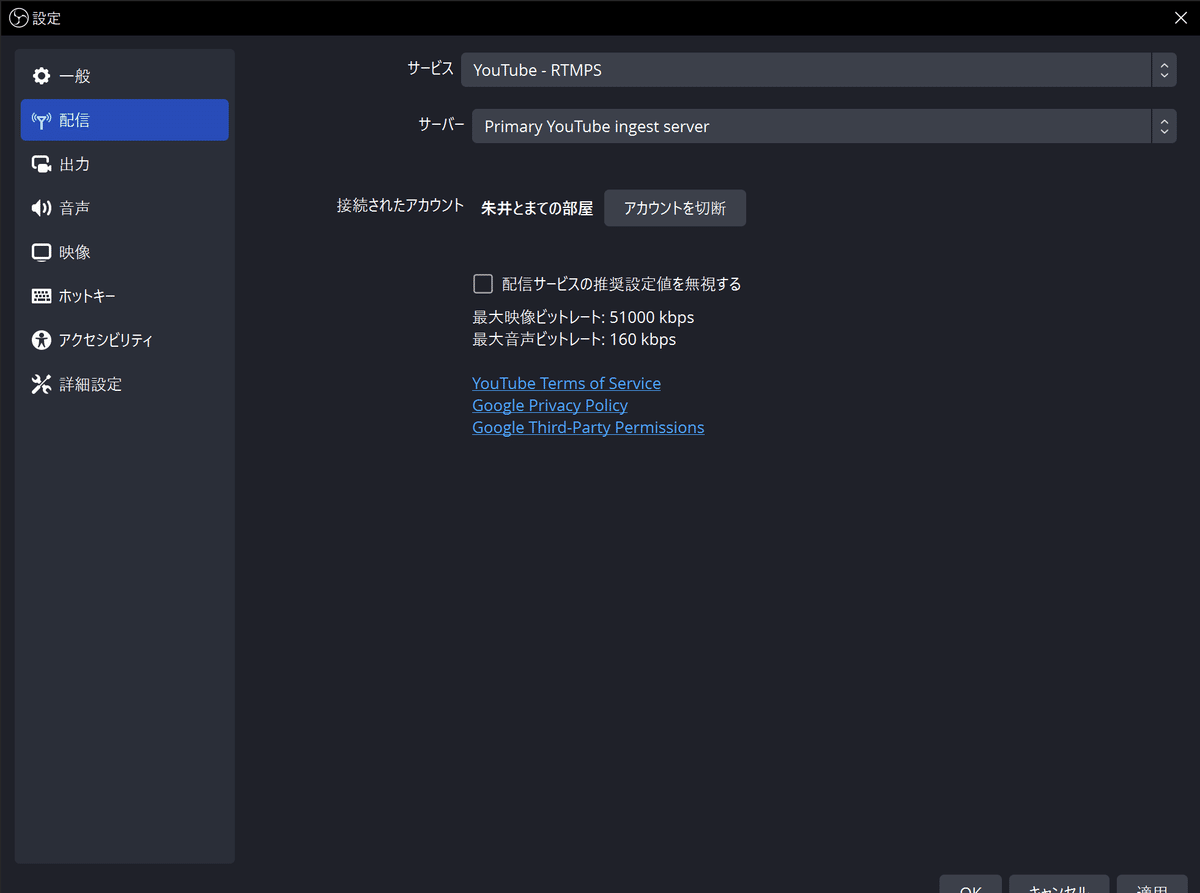This screenshot has width=1200, height=893.
Task: Click the サーバー label
Action: click(x=441, y=125)
